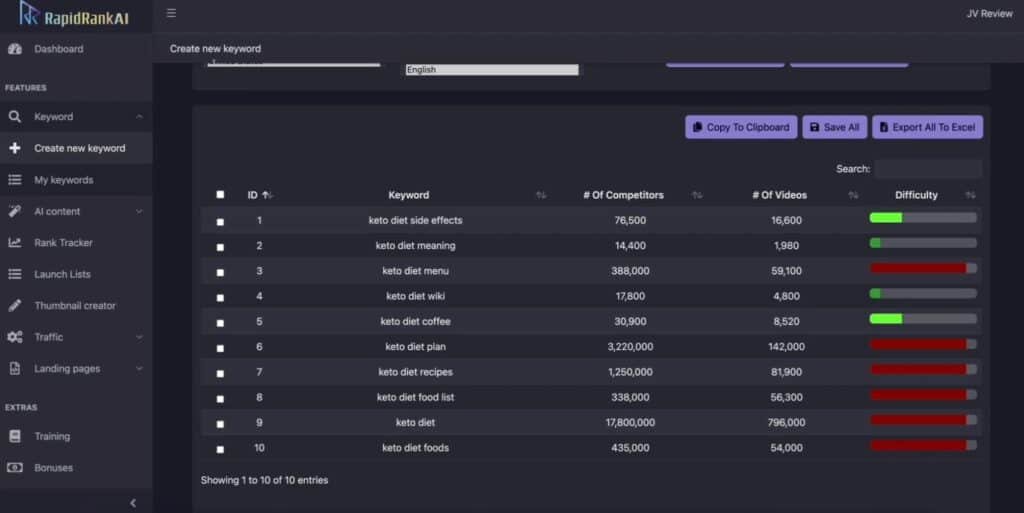
Task: Open Landing pages in the sidebar
Action: pyautogui.click(x=67, y=368)
